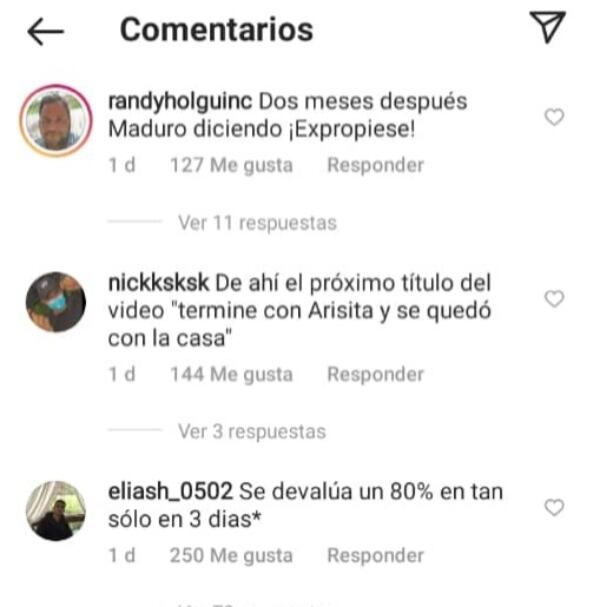
Task: Open the share paper-plane icon
Action: point(548,27)
